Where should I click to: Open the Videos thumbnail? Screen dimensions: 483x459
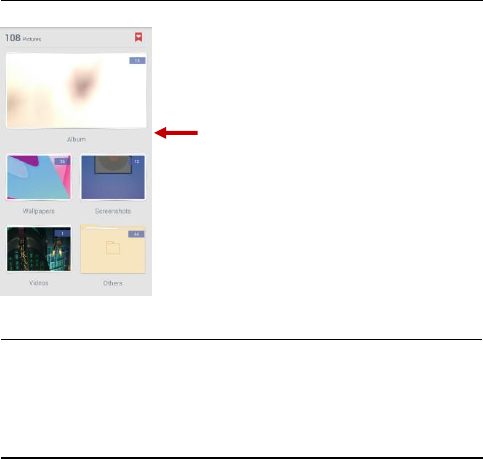[x=39, y=249]
